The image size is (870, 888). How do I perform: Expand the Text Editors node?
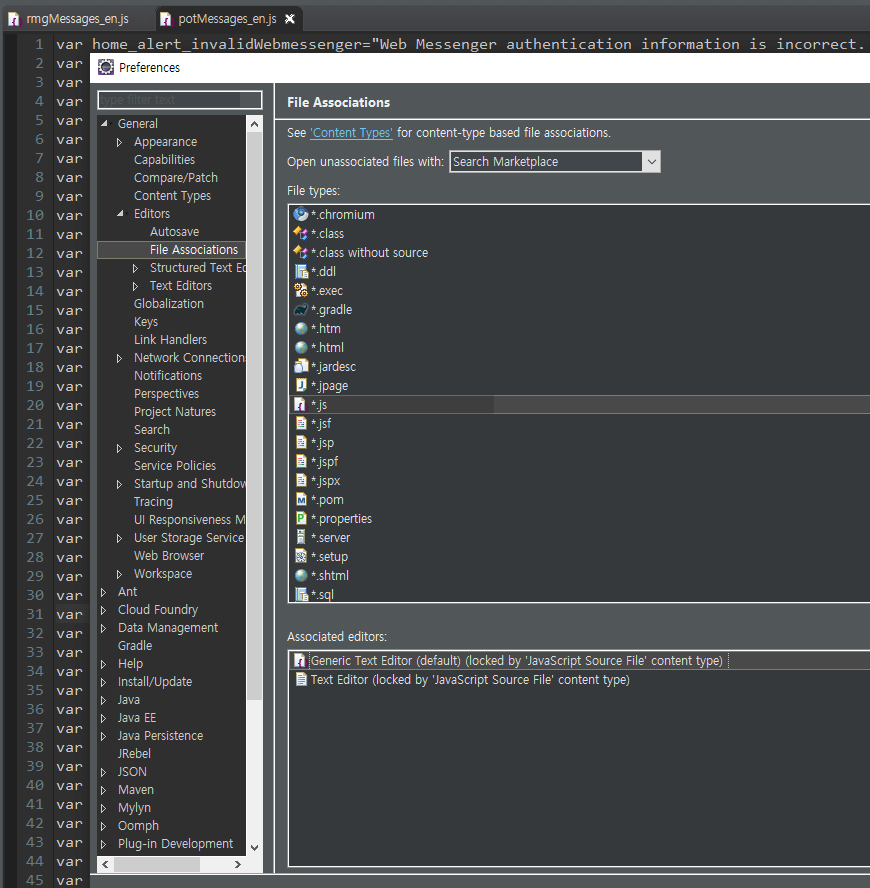135,286
